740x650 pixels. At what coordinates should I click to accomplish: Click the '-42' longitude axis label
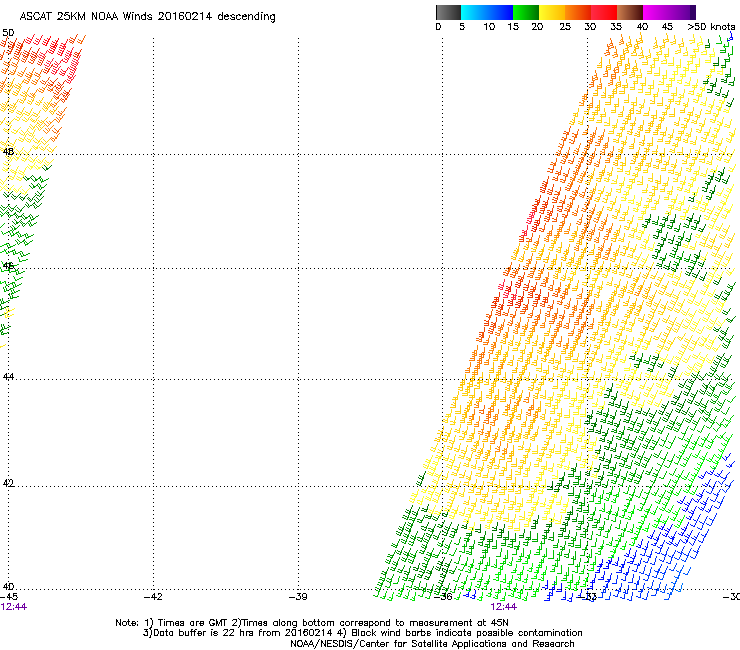(x=153, y=597)
